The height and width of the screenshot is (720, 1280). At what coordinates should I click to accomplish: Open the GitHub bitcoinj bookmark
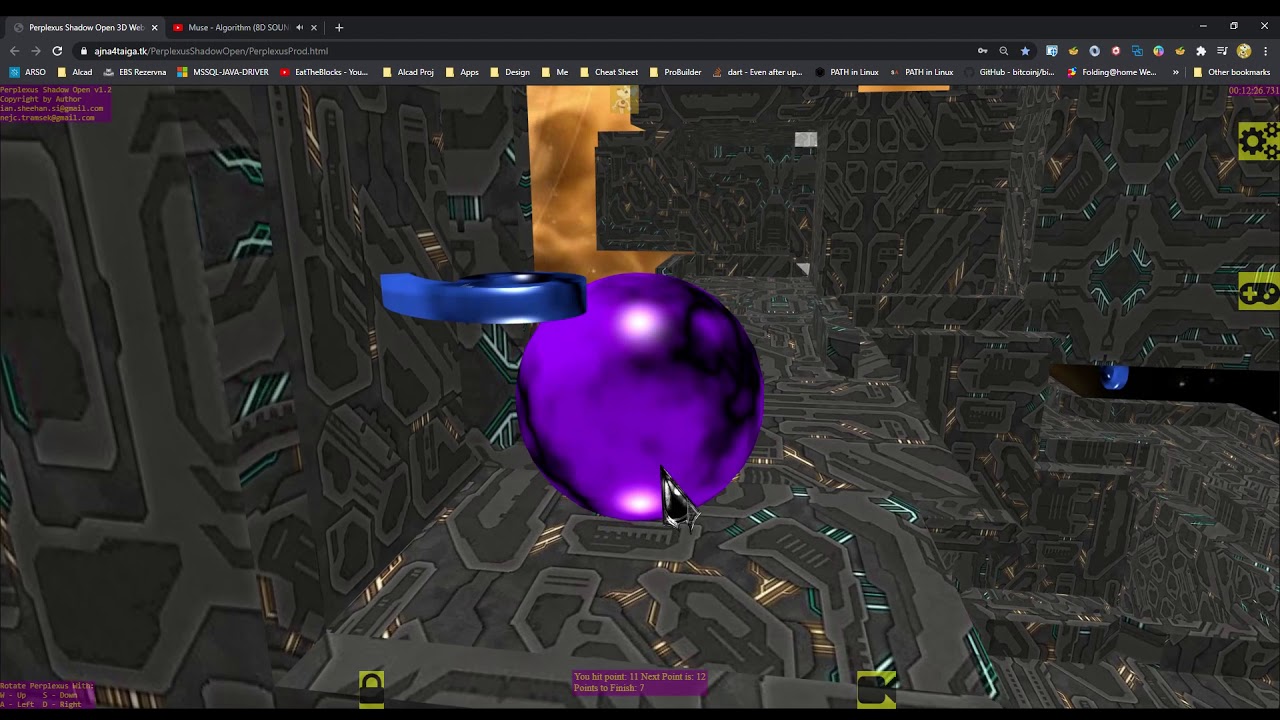(1009, 72)
